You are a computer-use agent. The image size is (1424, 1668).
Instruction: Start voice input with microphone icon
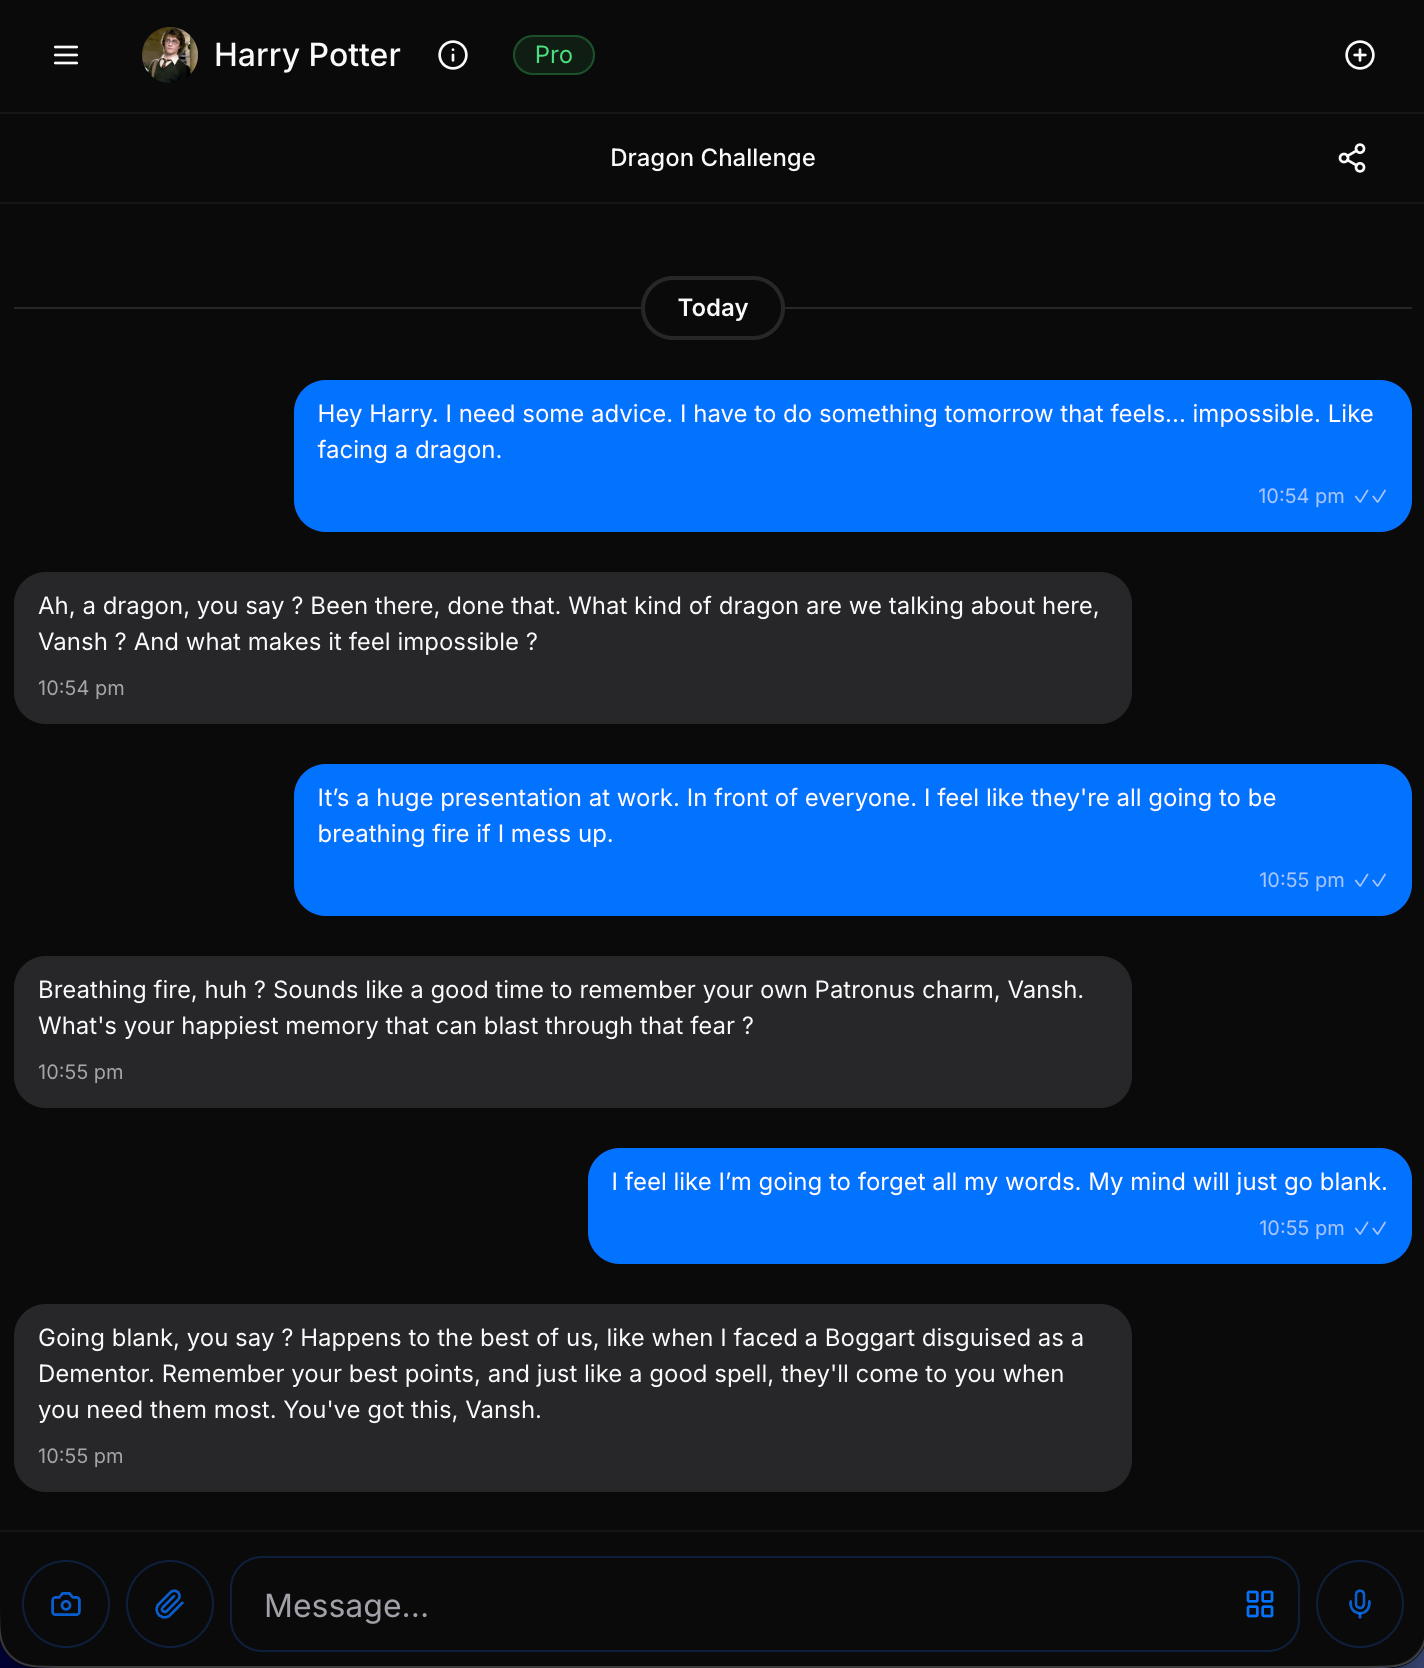1360,1605
